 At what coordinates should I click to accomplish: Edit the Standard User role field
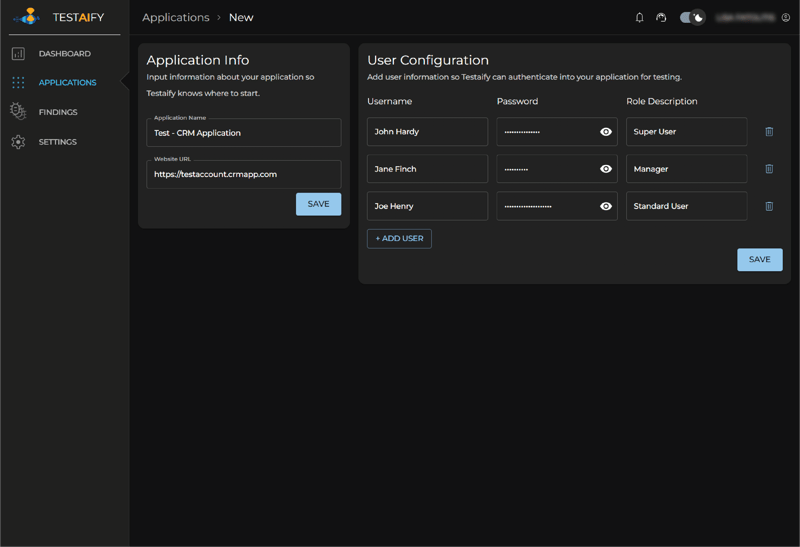pos(687,206)
